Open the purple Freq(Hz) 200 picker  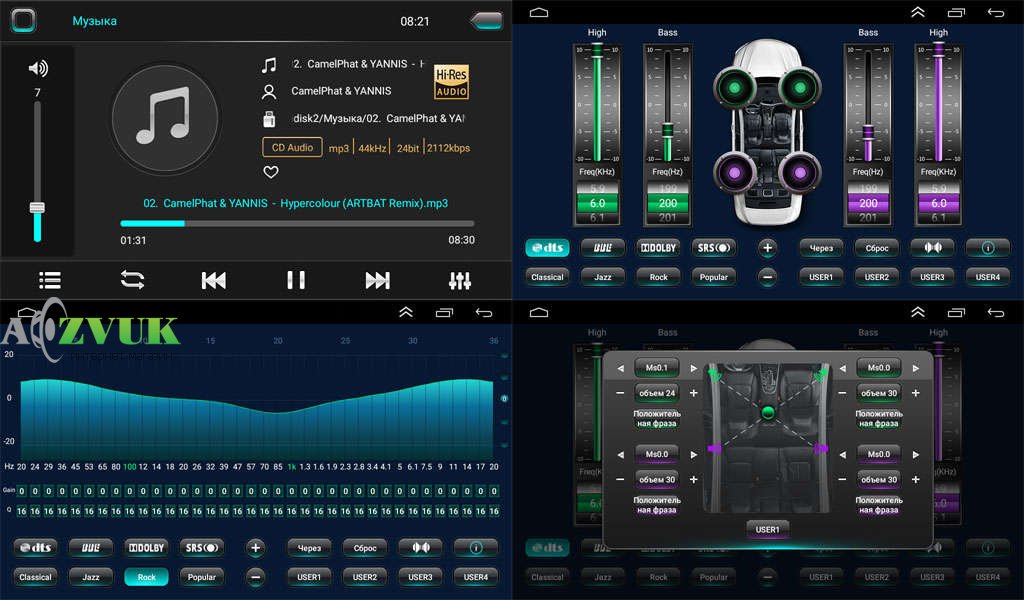[868, 203]
